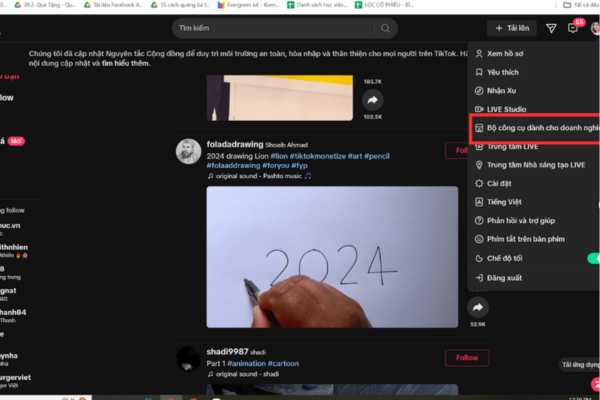
Task: Click the profile avatar in header
Action: (x=595, y=28)
